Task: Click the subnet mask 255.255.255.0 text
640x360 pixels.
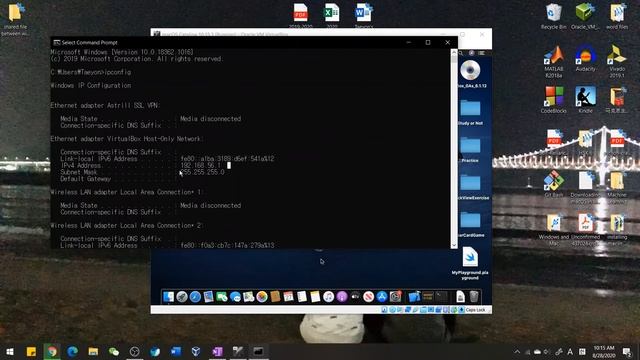Action: point(202,172)
